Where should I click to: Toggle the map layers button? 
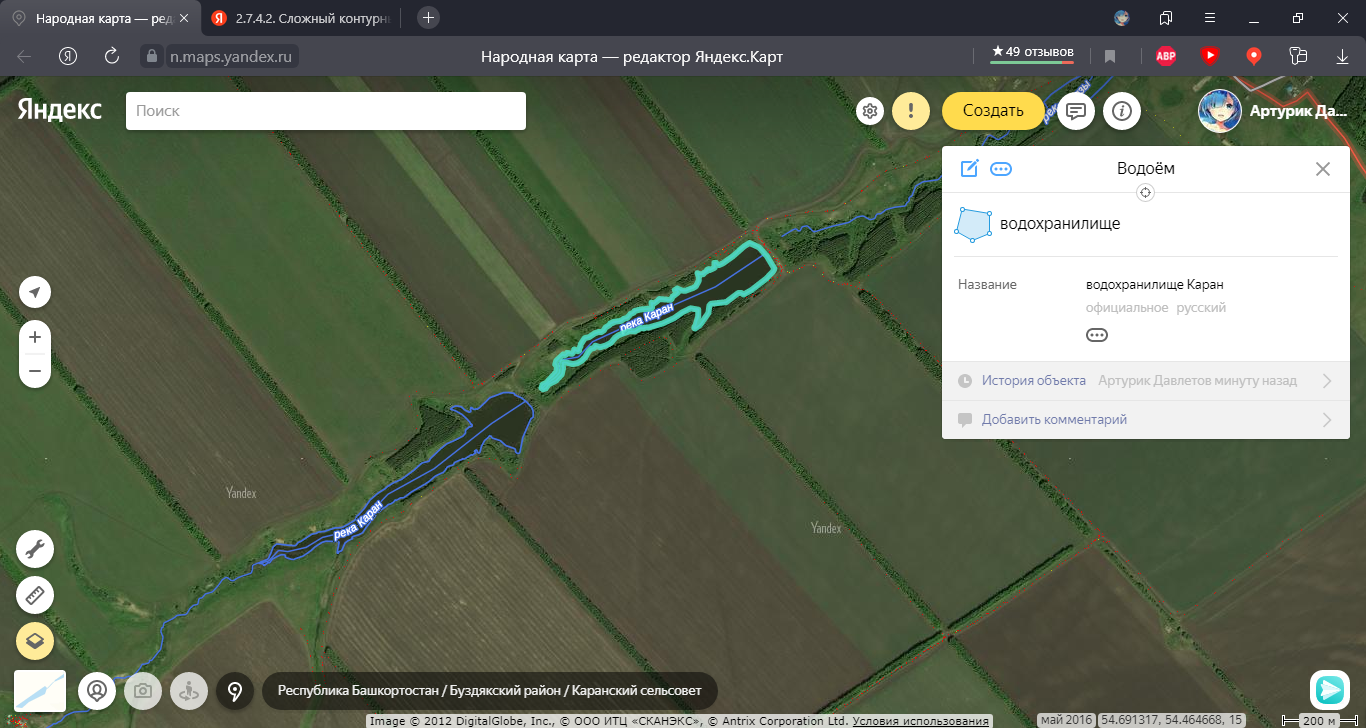point(35,641)
